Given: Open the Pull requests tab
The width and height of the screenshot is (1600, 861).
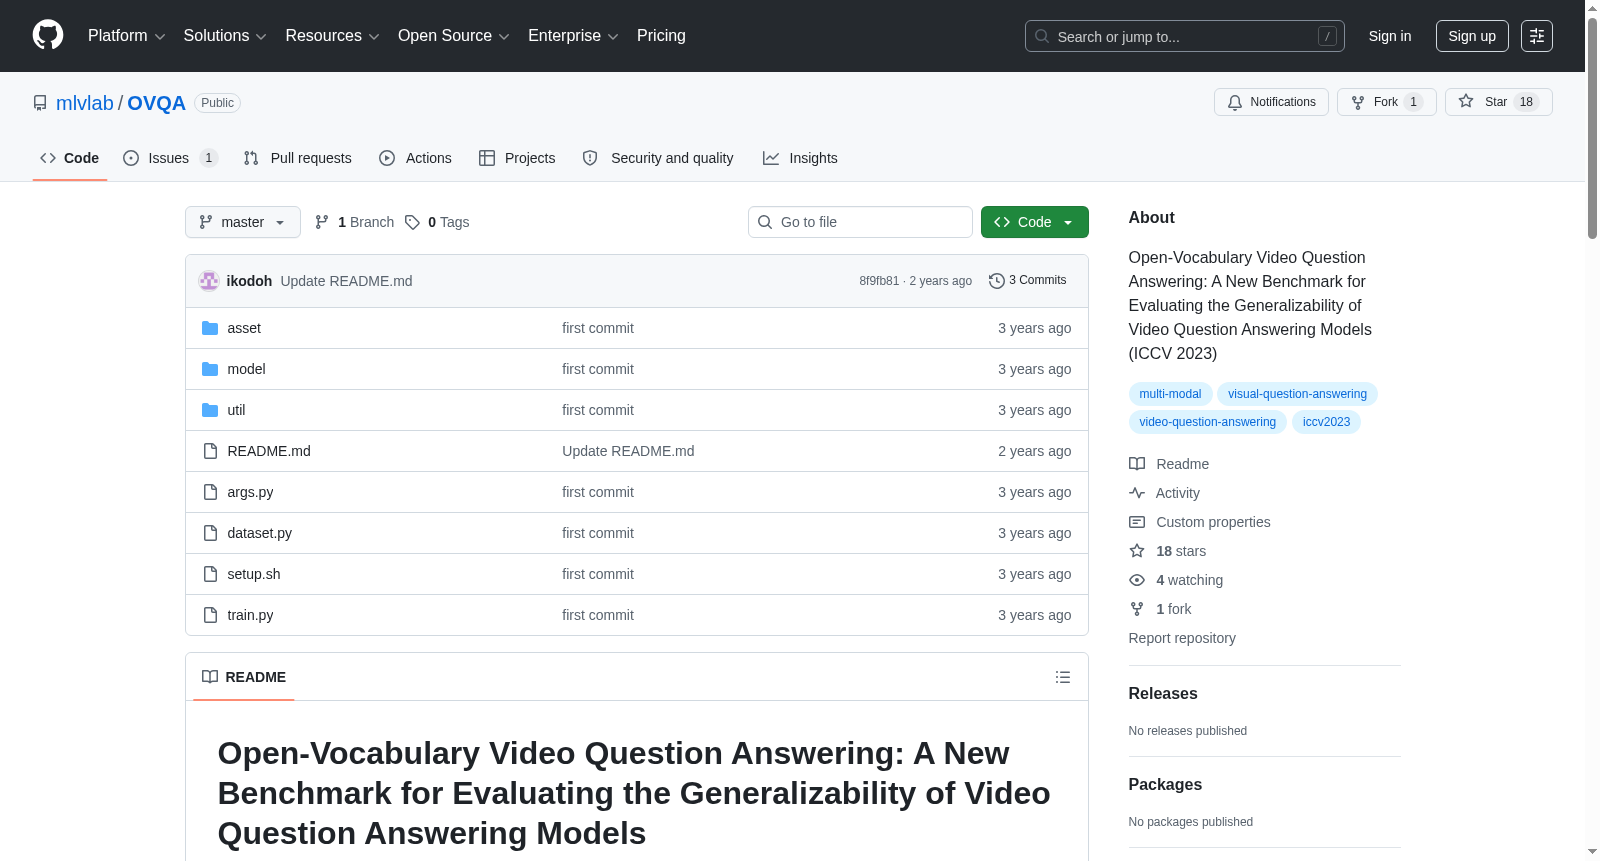Looking at the screenshot, I should click(x=297, y=158).
